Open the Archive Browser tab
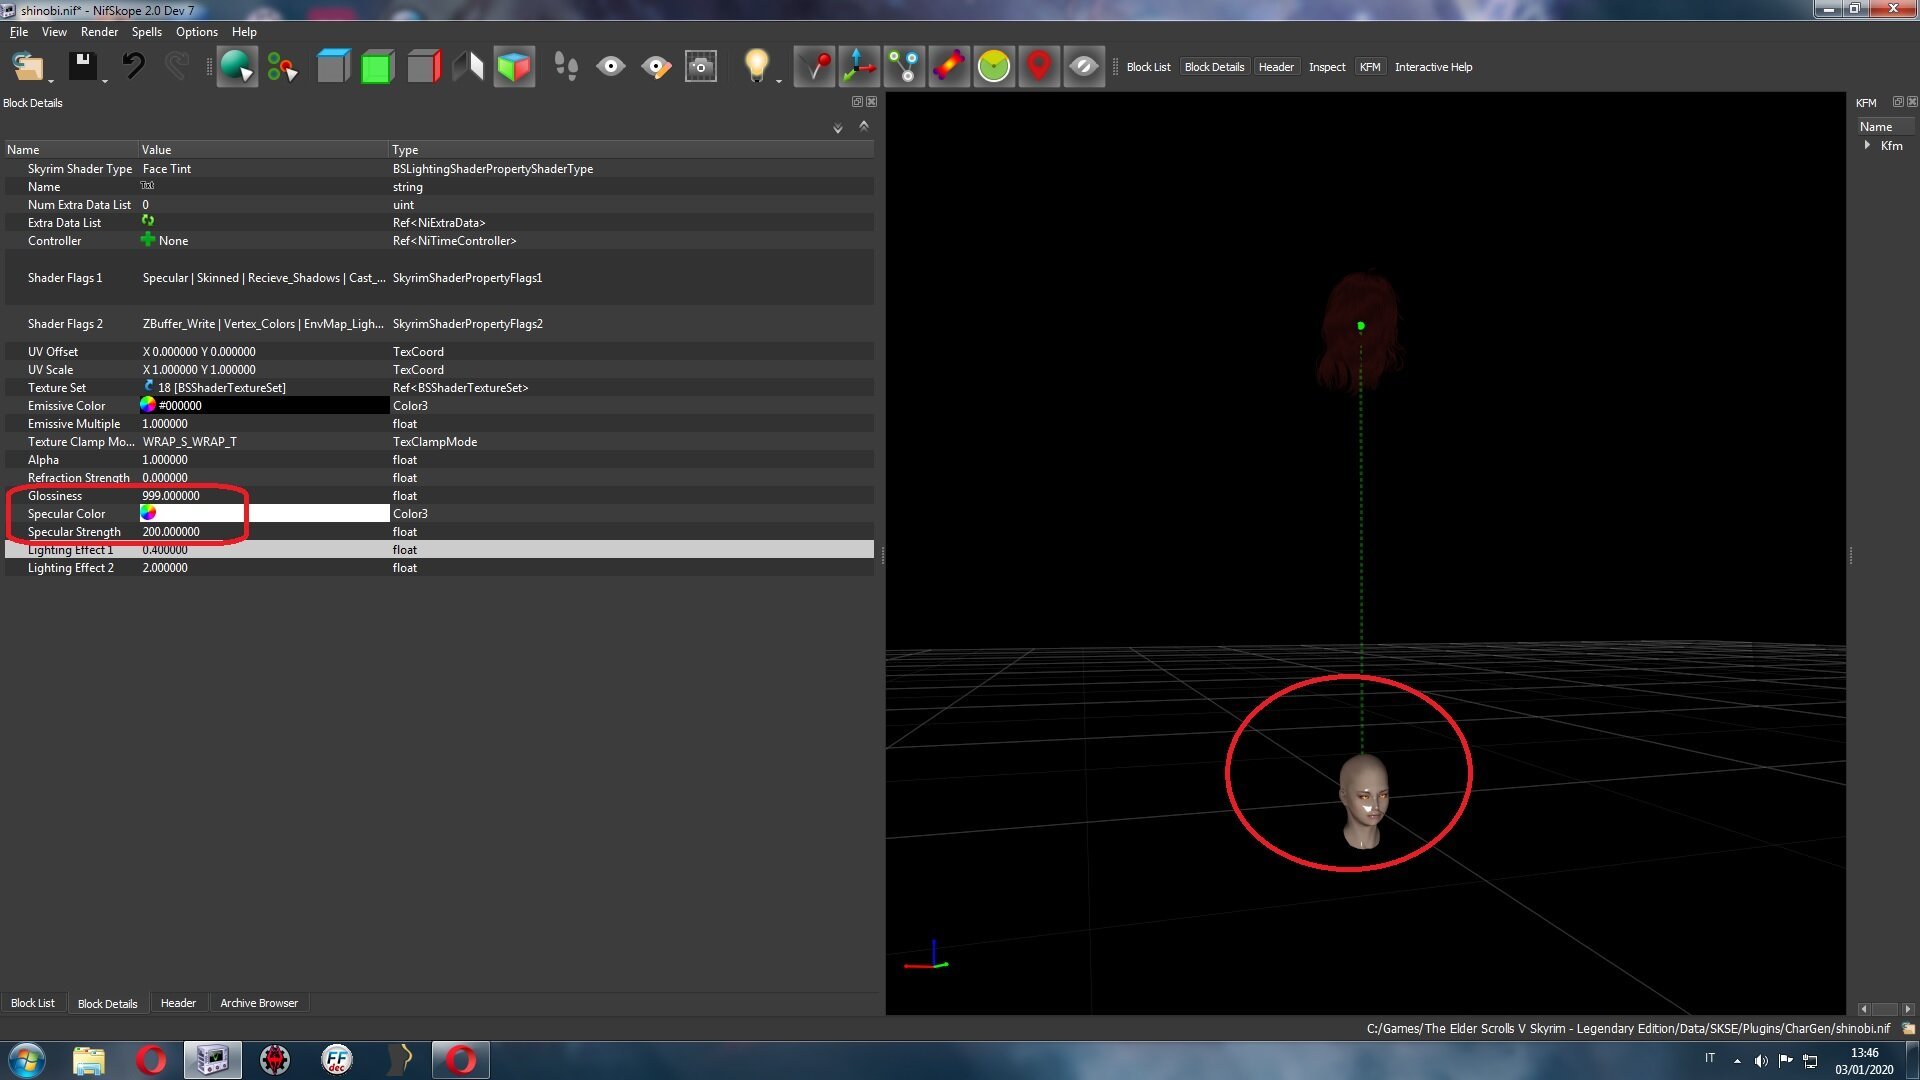Screen dimensions: 1920x1080 (x=259, y=1003)
